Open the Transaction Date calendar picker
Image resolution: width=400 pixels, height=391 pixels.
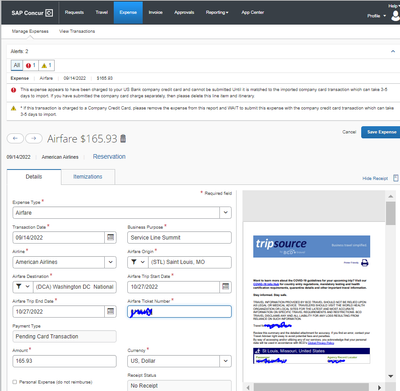[x=110, y=237]
